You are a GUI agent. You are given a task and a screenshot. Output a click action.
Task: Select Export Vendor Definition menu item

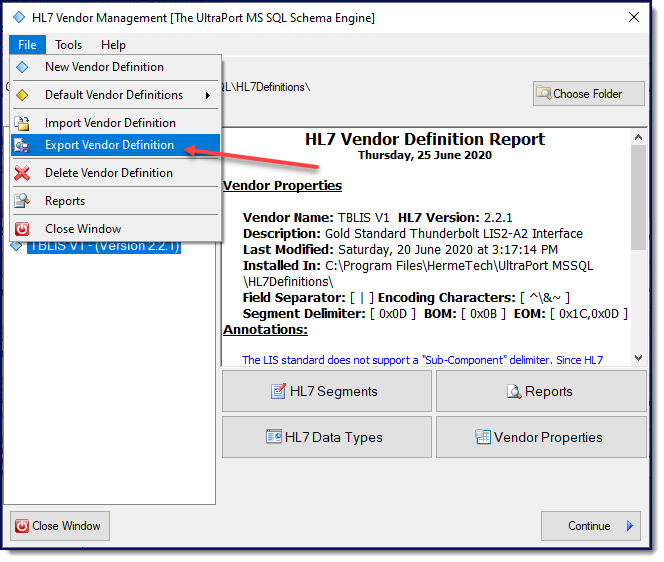[116, 145]
